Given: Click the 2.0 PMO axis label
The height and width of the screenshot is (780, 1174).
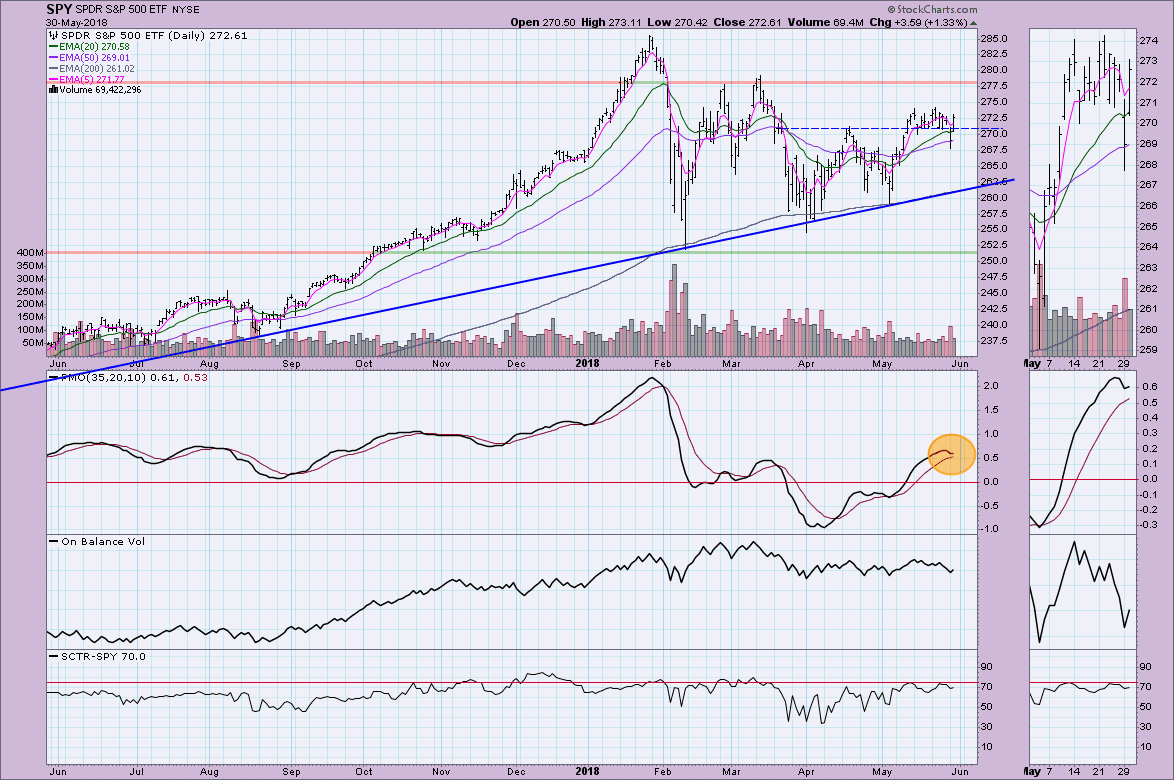Looking at the screenshot, I should tap(991, 386).
